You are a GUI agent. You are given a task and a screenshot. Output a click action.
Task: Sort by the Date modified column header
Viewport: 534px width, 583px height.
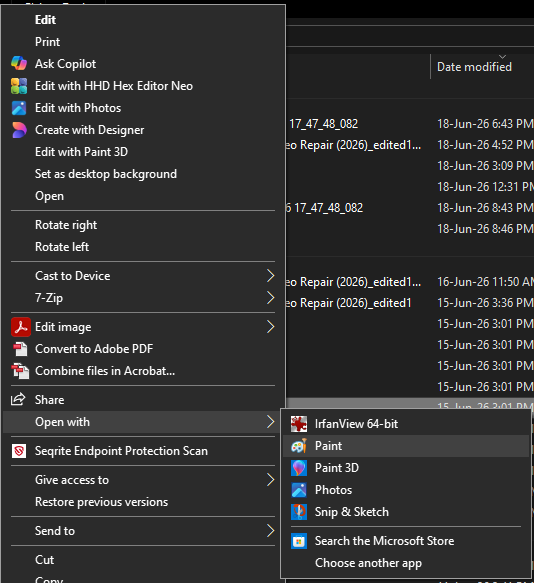(x=474, y=67)
